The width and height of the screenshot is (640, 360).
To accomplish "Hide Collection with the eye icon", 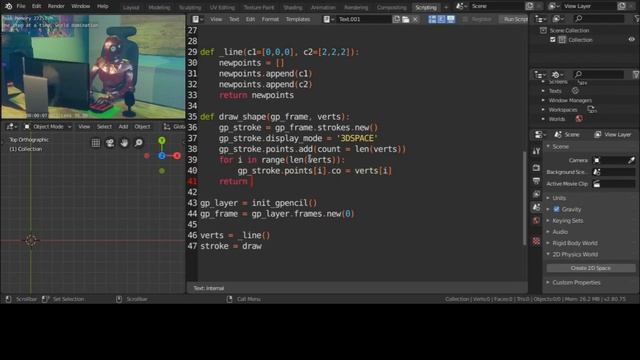I will (x=631, y=40).
